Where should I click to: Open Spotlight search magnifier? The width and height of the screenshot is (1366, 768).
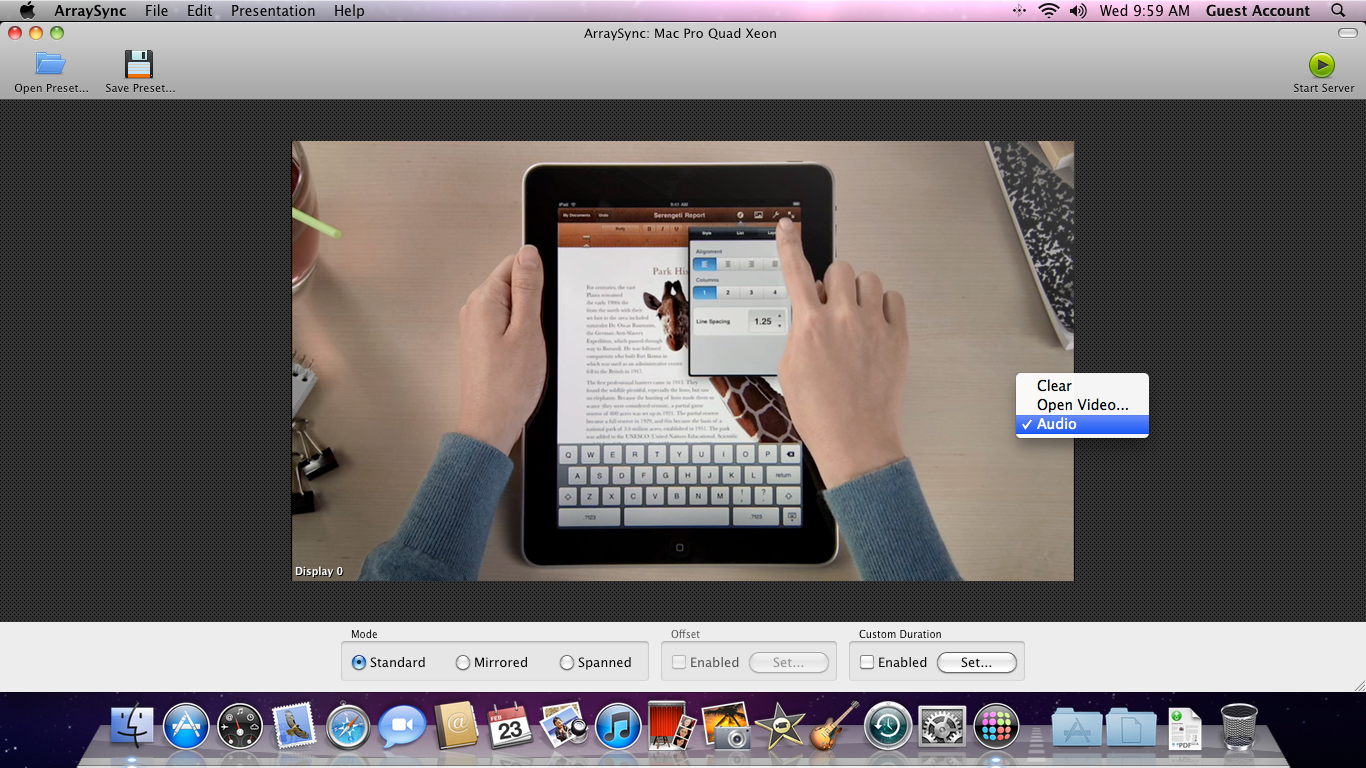(1338, 11)
